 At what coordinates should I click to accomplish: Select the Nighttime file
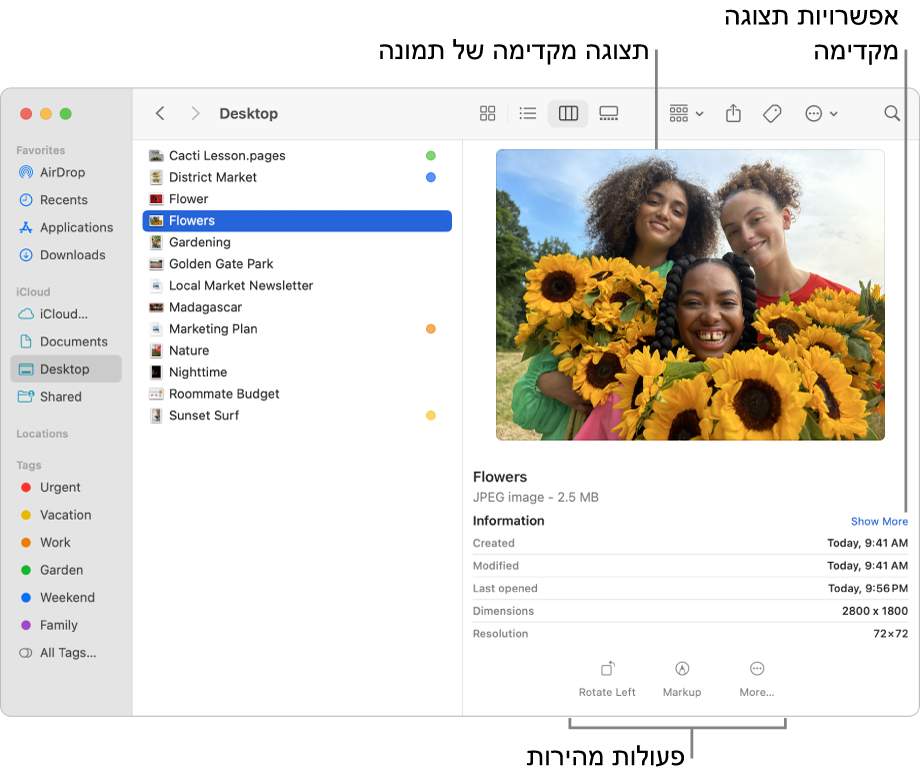coord(297,372)
